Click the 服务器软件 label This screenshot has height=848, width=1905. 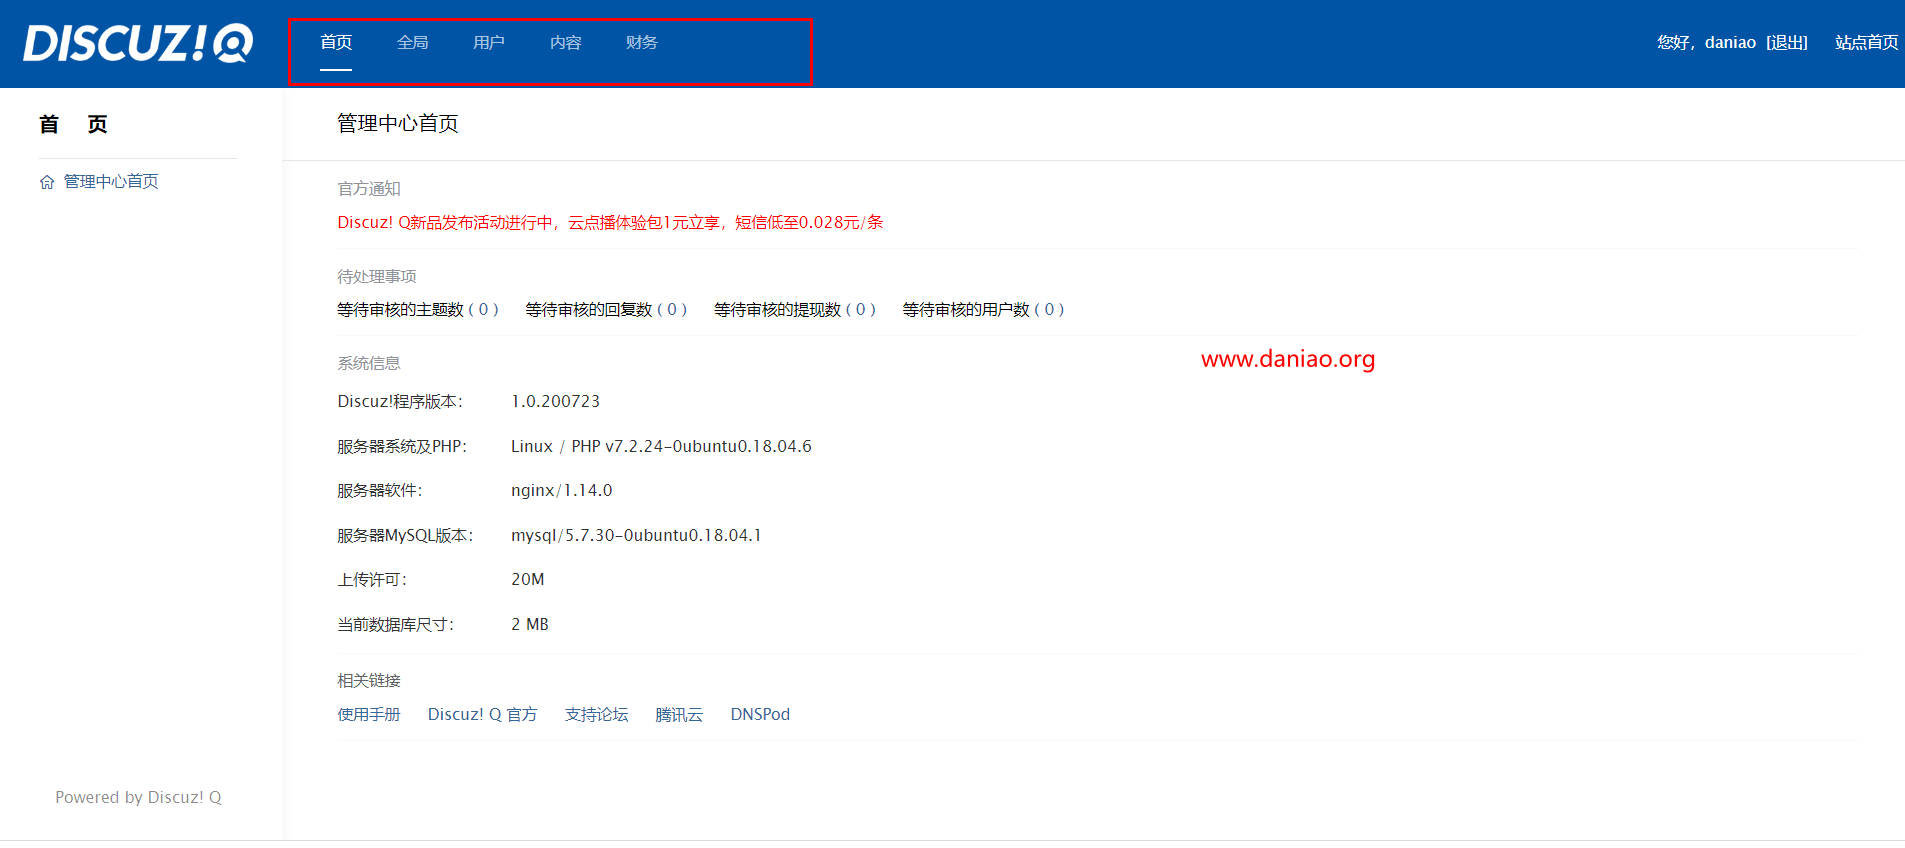(380, 490)
